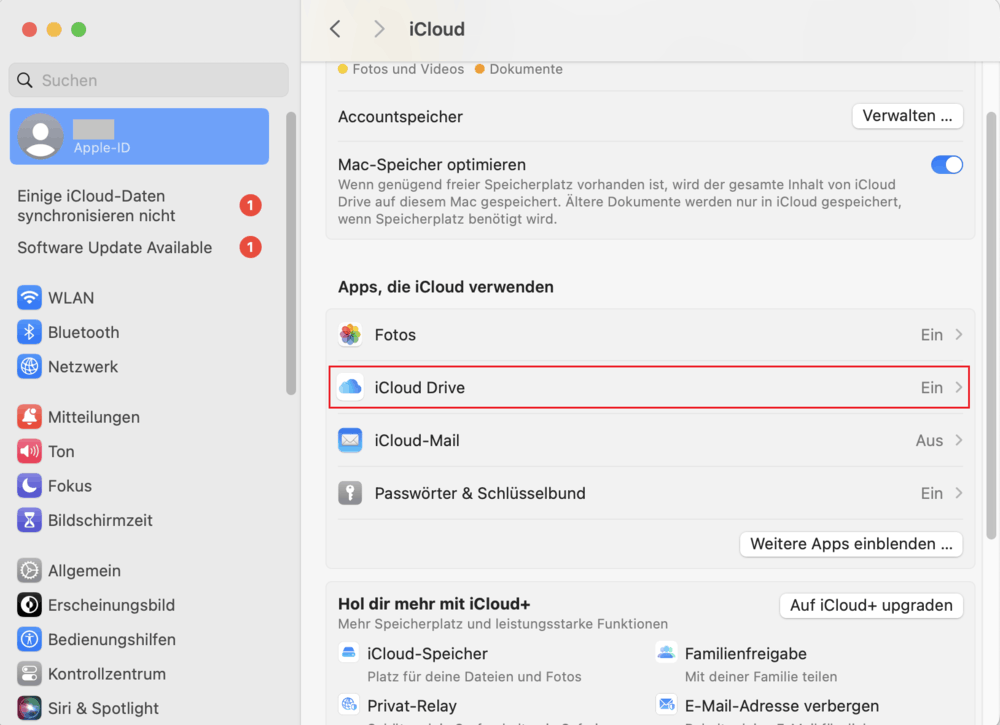Click the yellow Fotos und Videos dot
The width and height of the screenshot is (1000, 725).
pyautogui.click(x=342, y=69)
